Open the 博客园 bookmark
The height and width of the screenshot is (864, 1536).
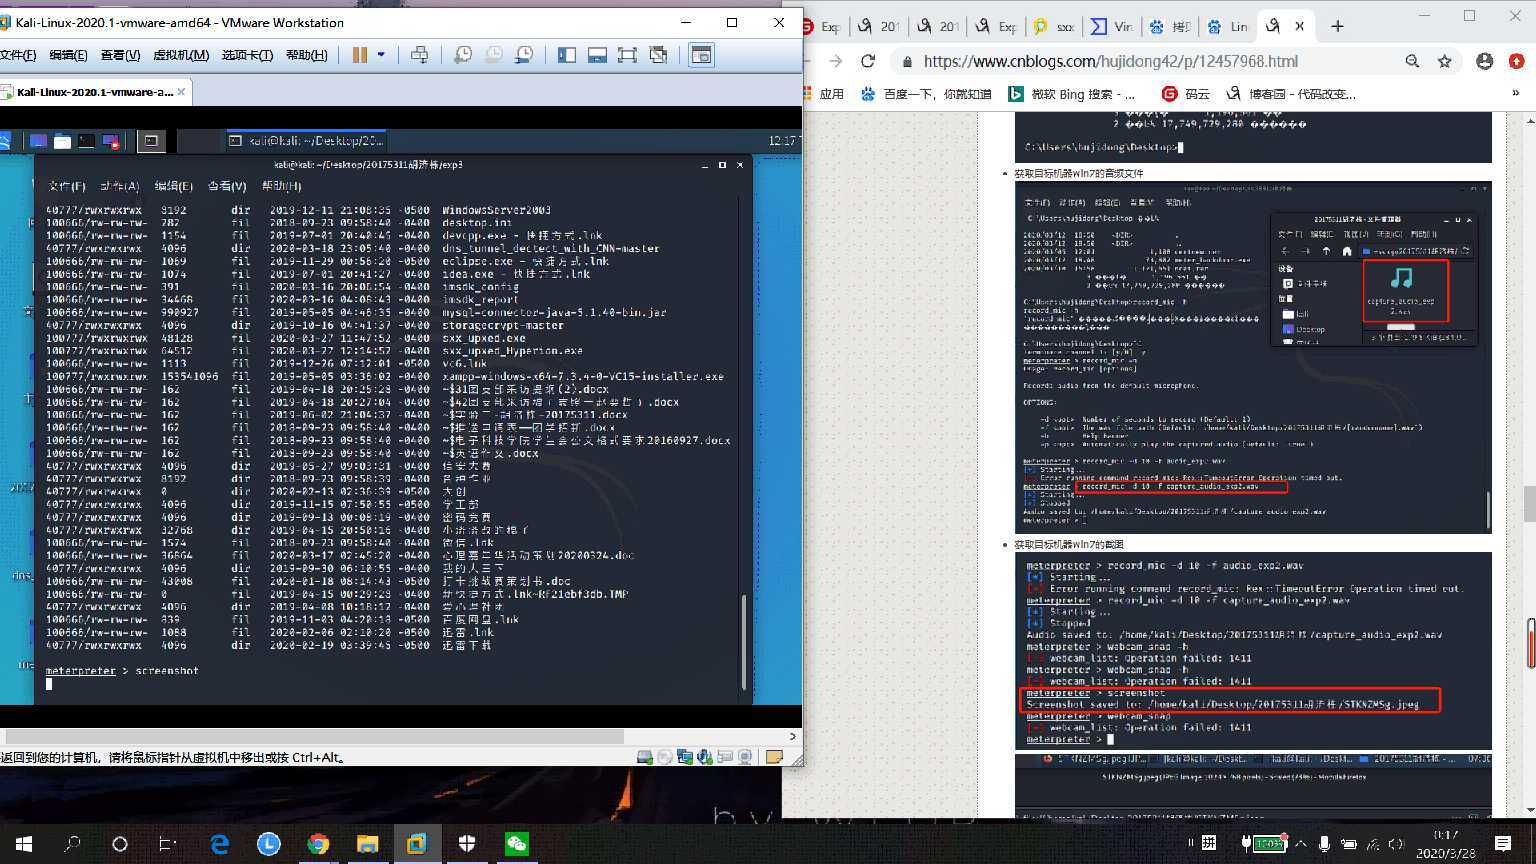1291,94
